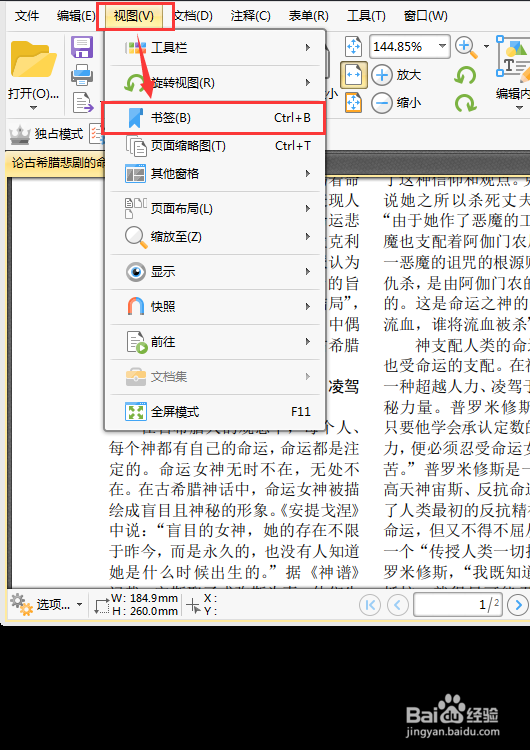Go to the first page button

(369, 605)
